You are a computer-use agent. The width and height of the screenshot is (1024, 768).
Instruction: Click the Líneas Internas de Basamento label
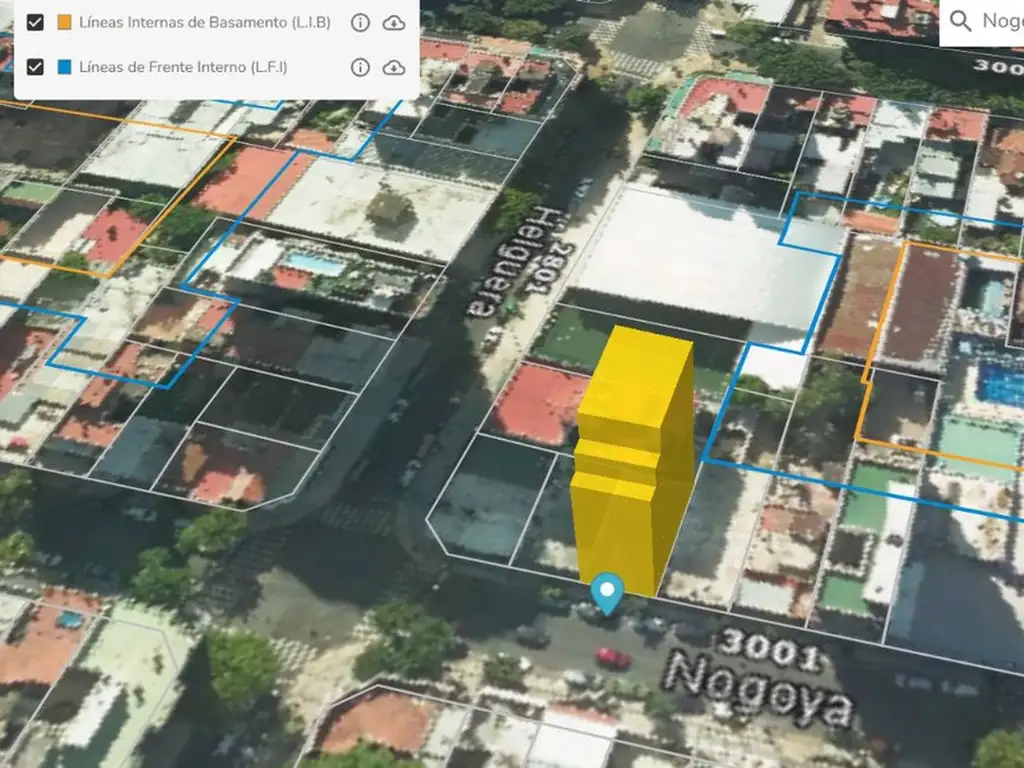click(204, 23)
